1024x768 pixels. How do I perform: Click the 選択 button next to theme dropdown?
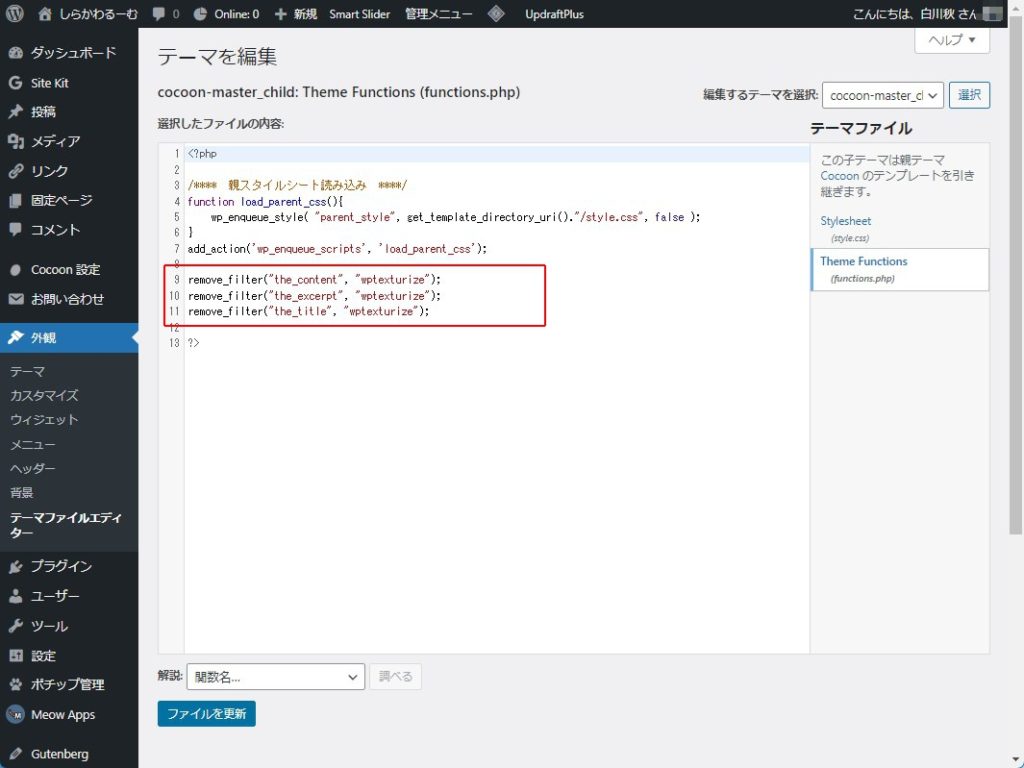click(969, 95)
